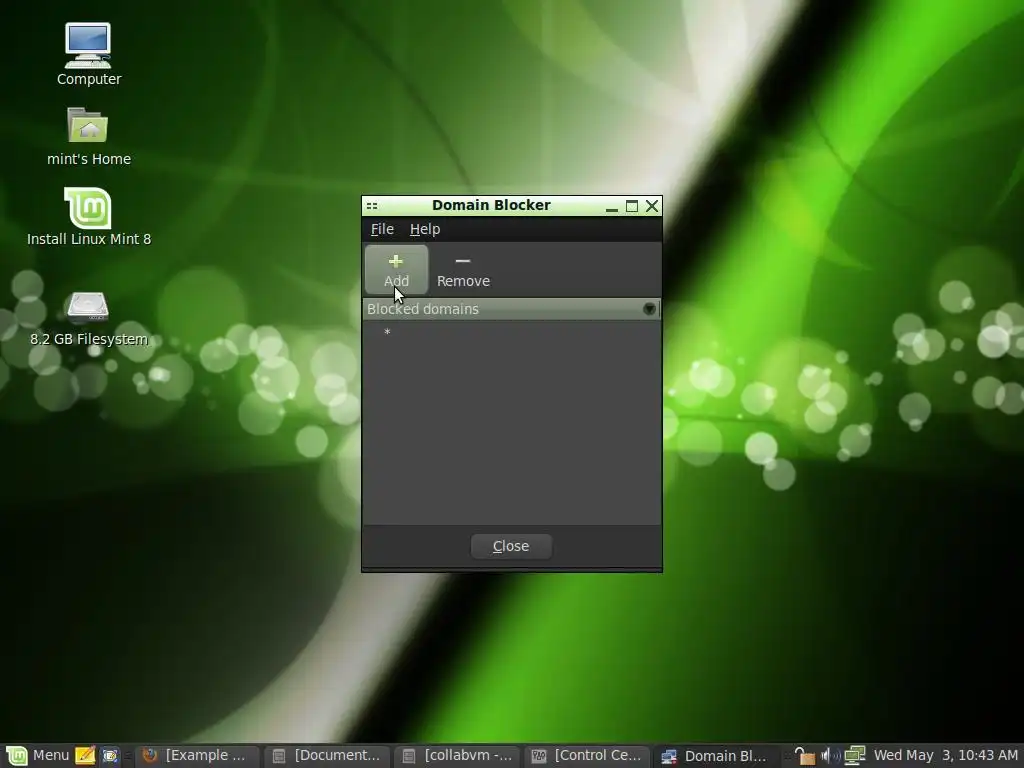Switch to the Firefox Example taskbar item
The height and width of the screenshot is (768, 1024).
197,756
